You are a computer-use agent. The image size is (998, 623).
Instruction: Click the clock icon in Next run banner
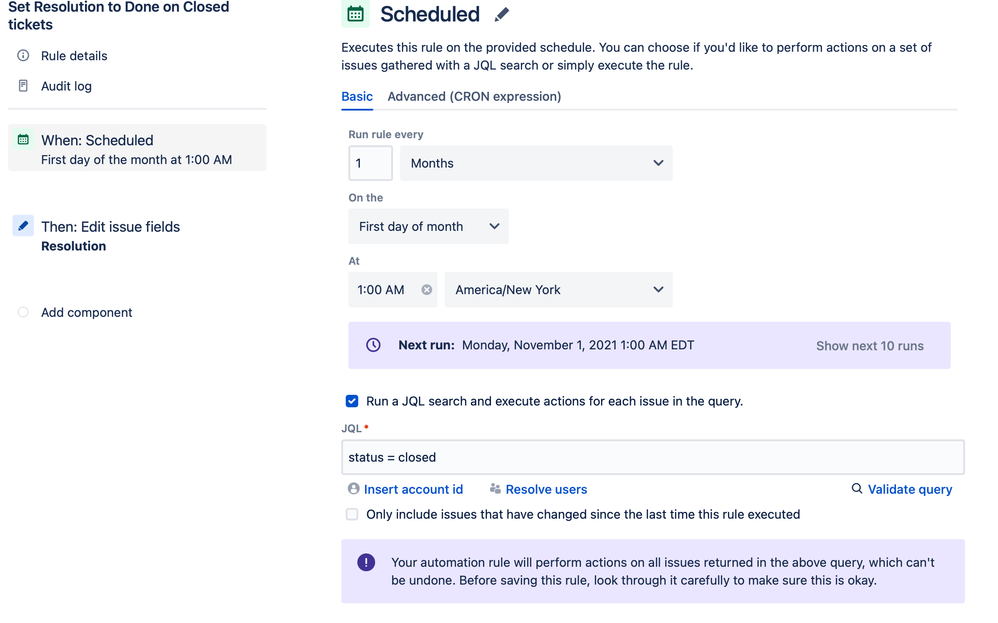pos(374,345)
